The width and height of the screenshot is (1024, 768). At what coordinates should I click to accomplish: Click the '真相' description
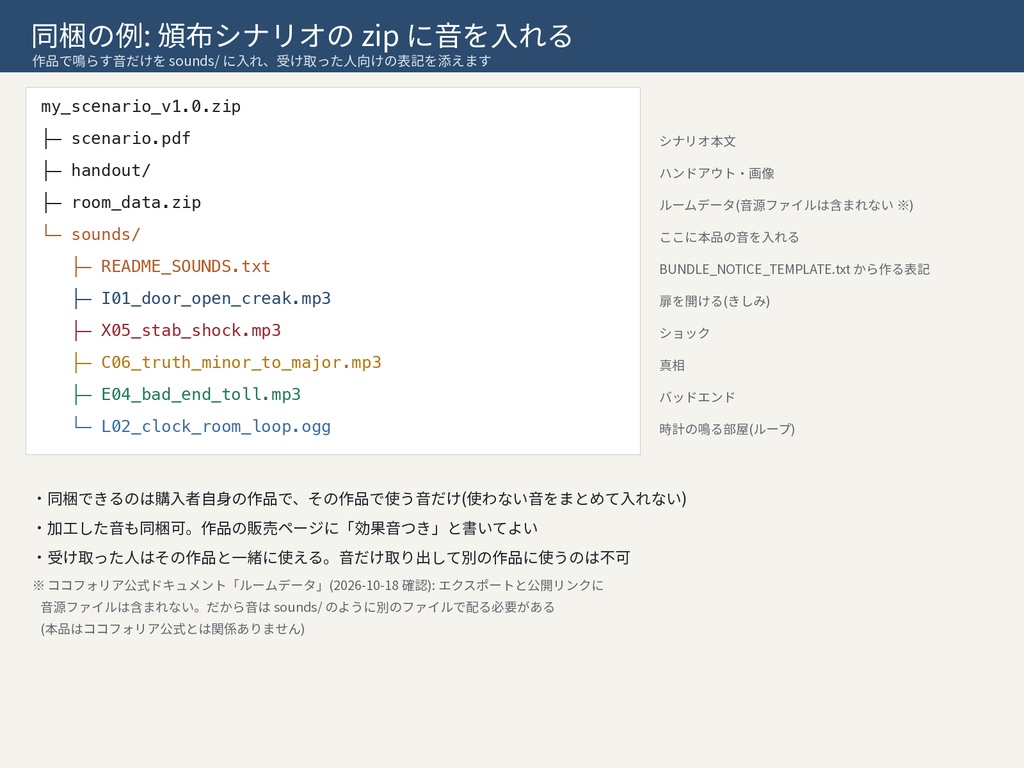(x=672, y=365)
